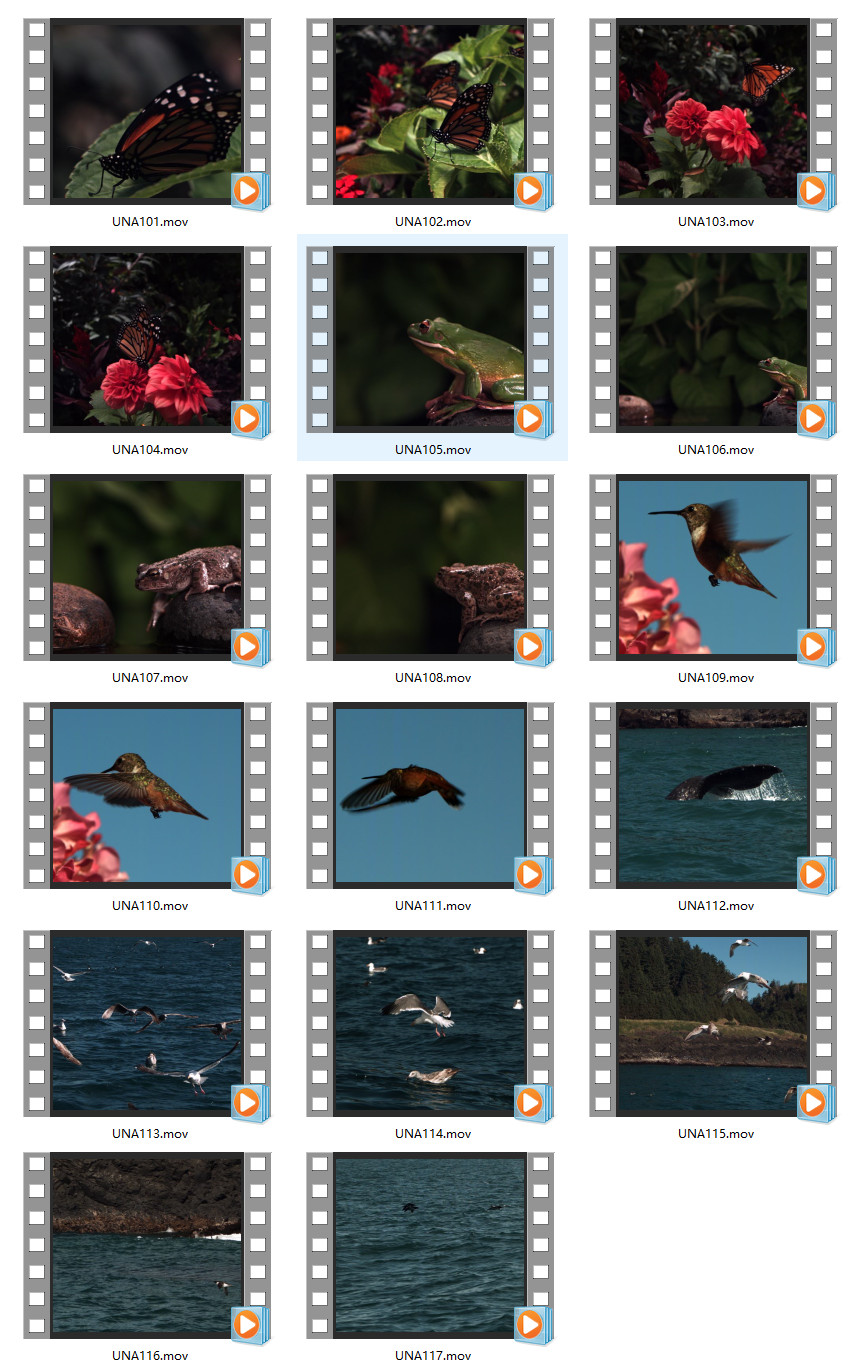Click the file name UNA106.mov

[716, 450]
